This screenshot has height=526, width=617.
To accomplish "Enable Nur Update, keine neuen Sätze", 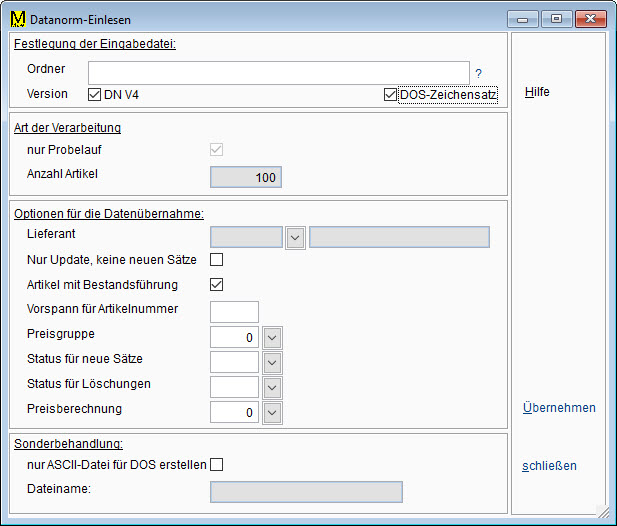I will (x=216, y=260).
